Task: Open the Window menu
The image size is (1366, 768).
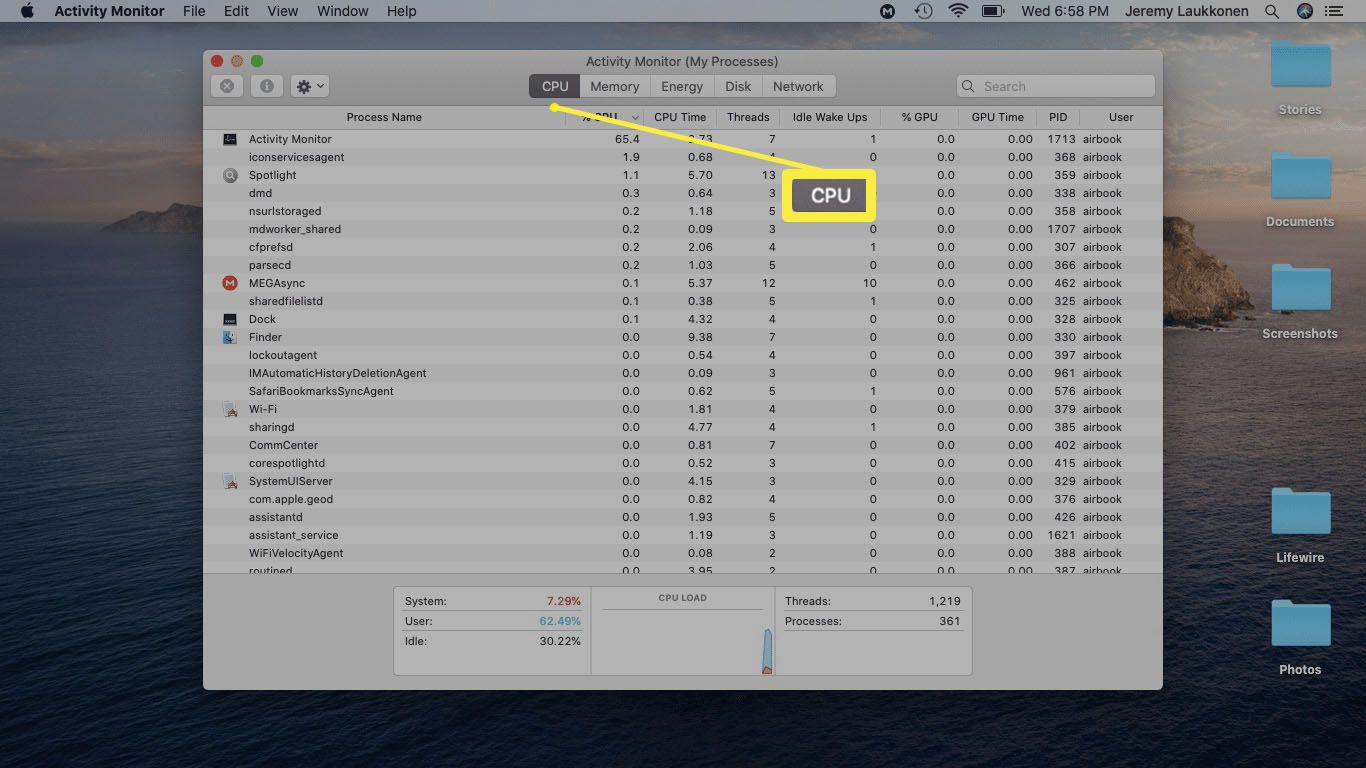Action: tap(343, 11)
